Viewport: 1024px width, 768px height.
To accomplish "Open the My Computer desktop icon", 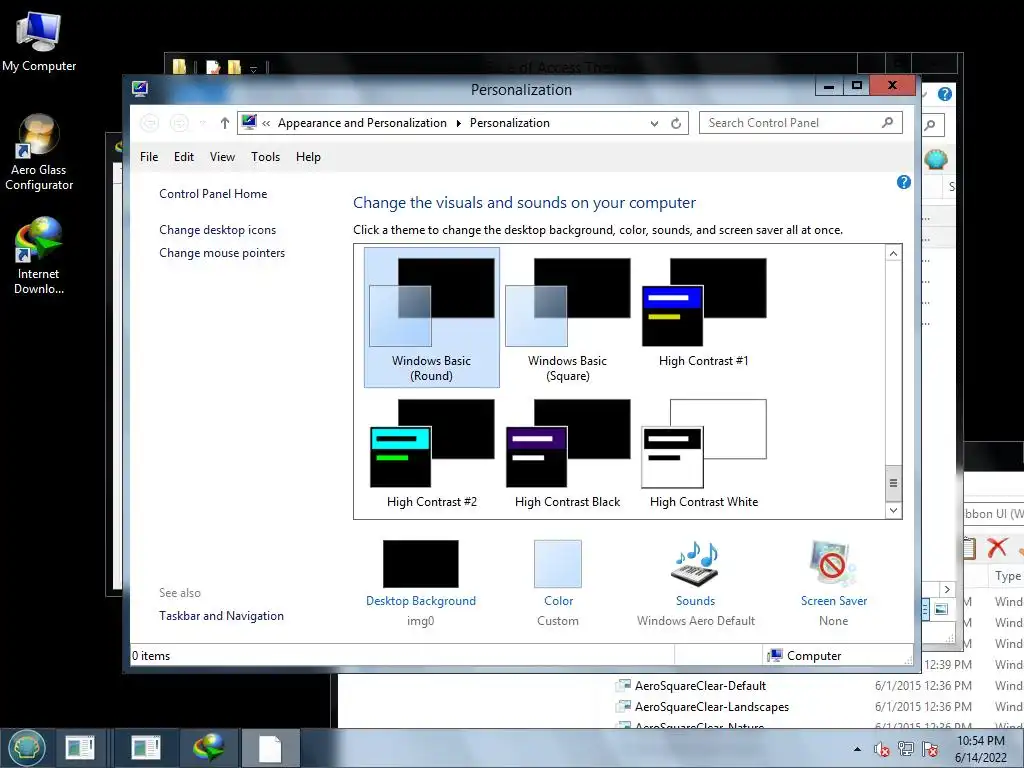I will (39, 42).
